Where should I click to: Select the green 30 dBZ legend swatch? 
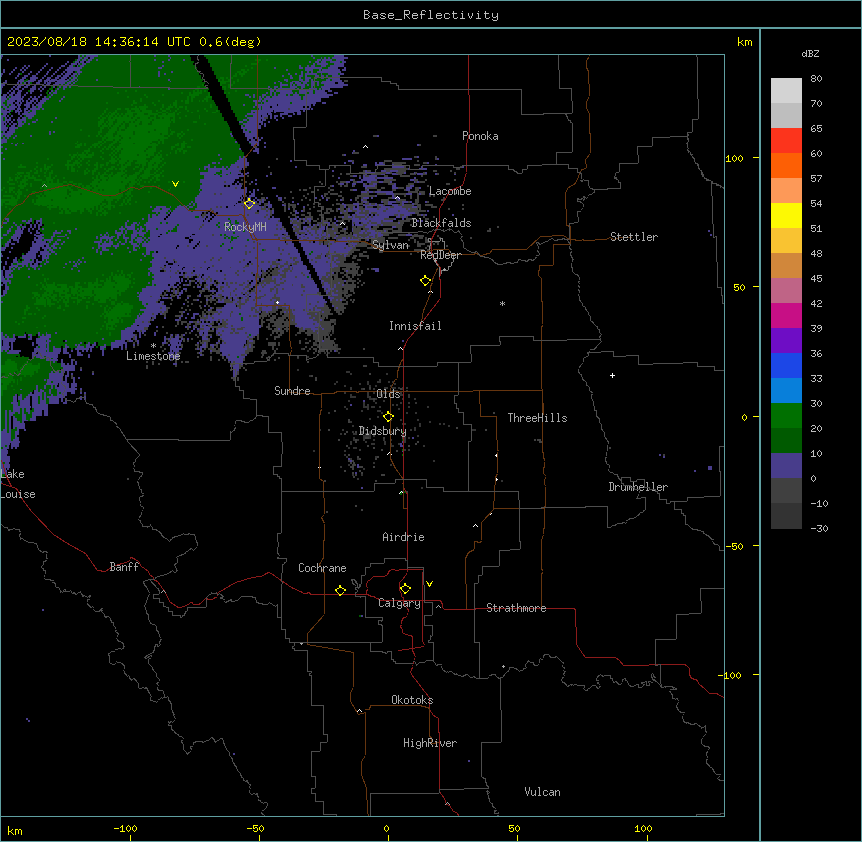coord(786,416)
